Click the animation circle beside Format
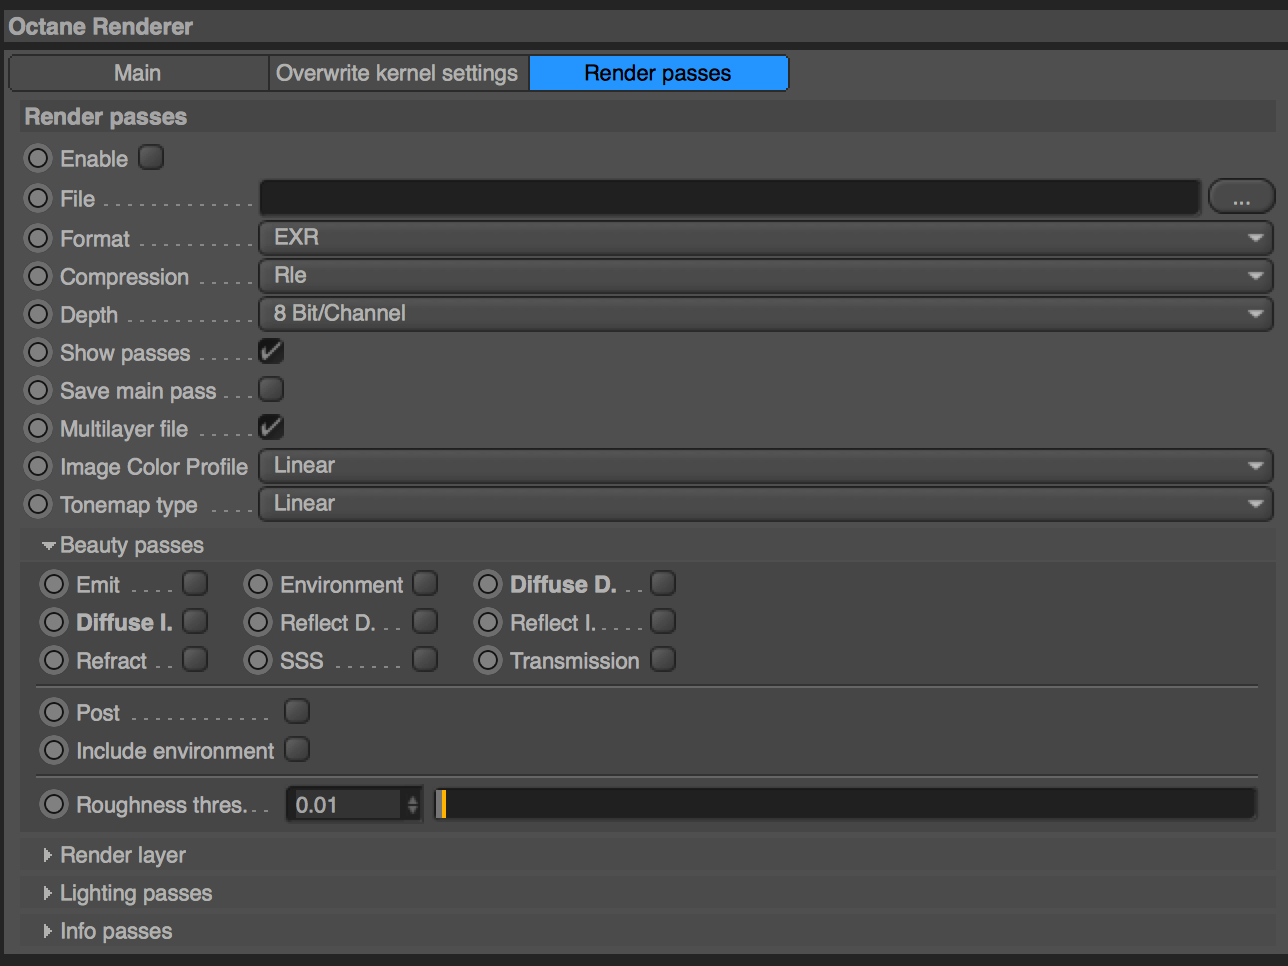Viewport: 1288px width, 966px height. point(38,238)
